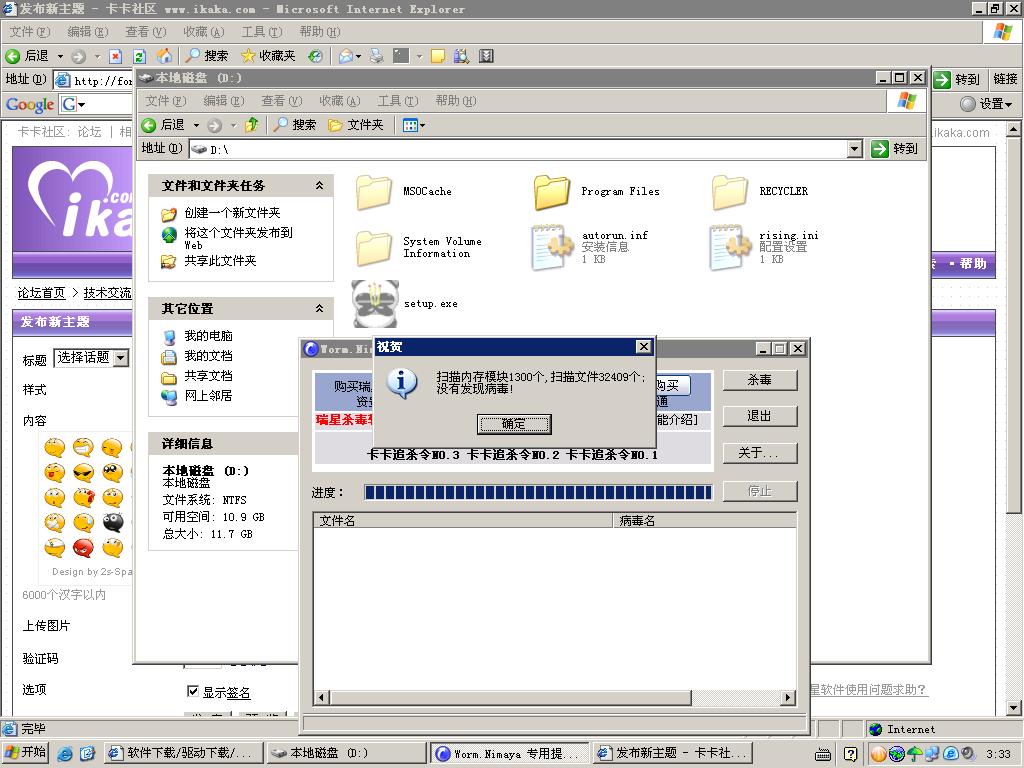Open Explorer 编辑(E) menu

pos(224,101)
